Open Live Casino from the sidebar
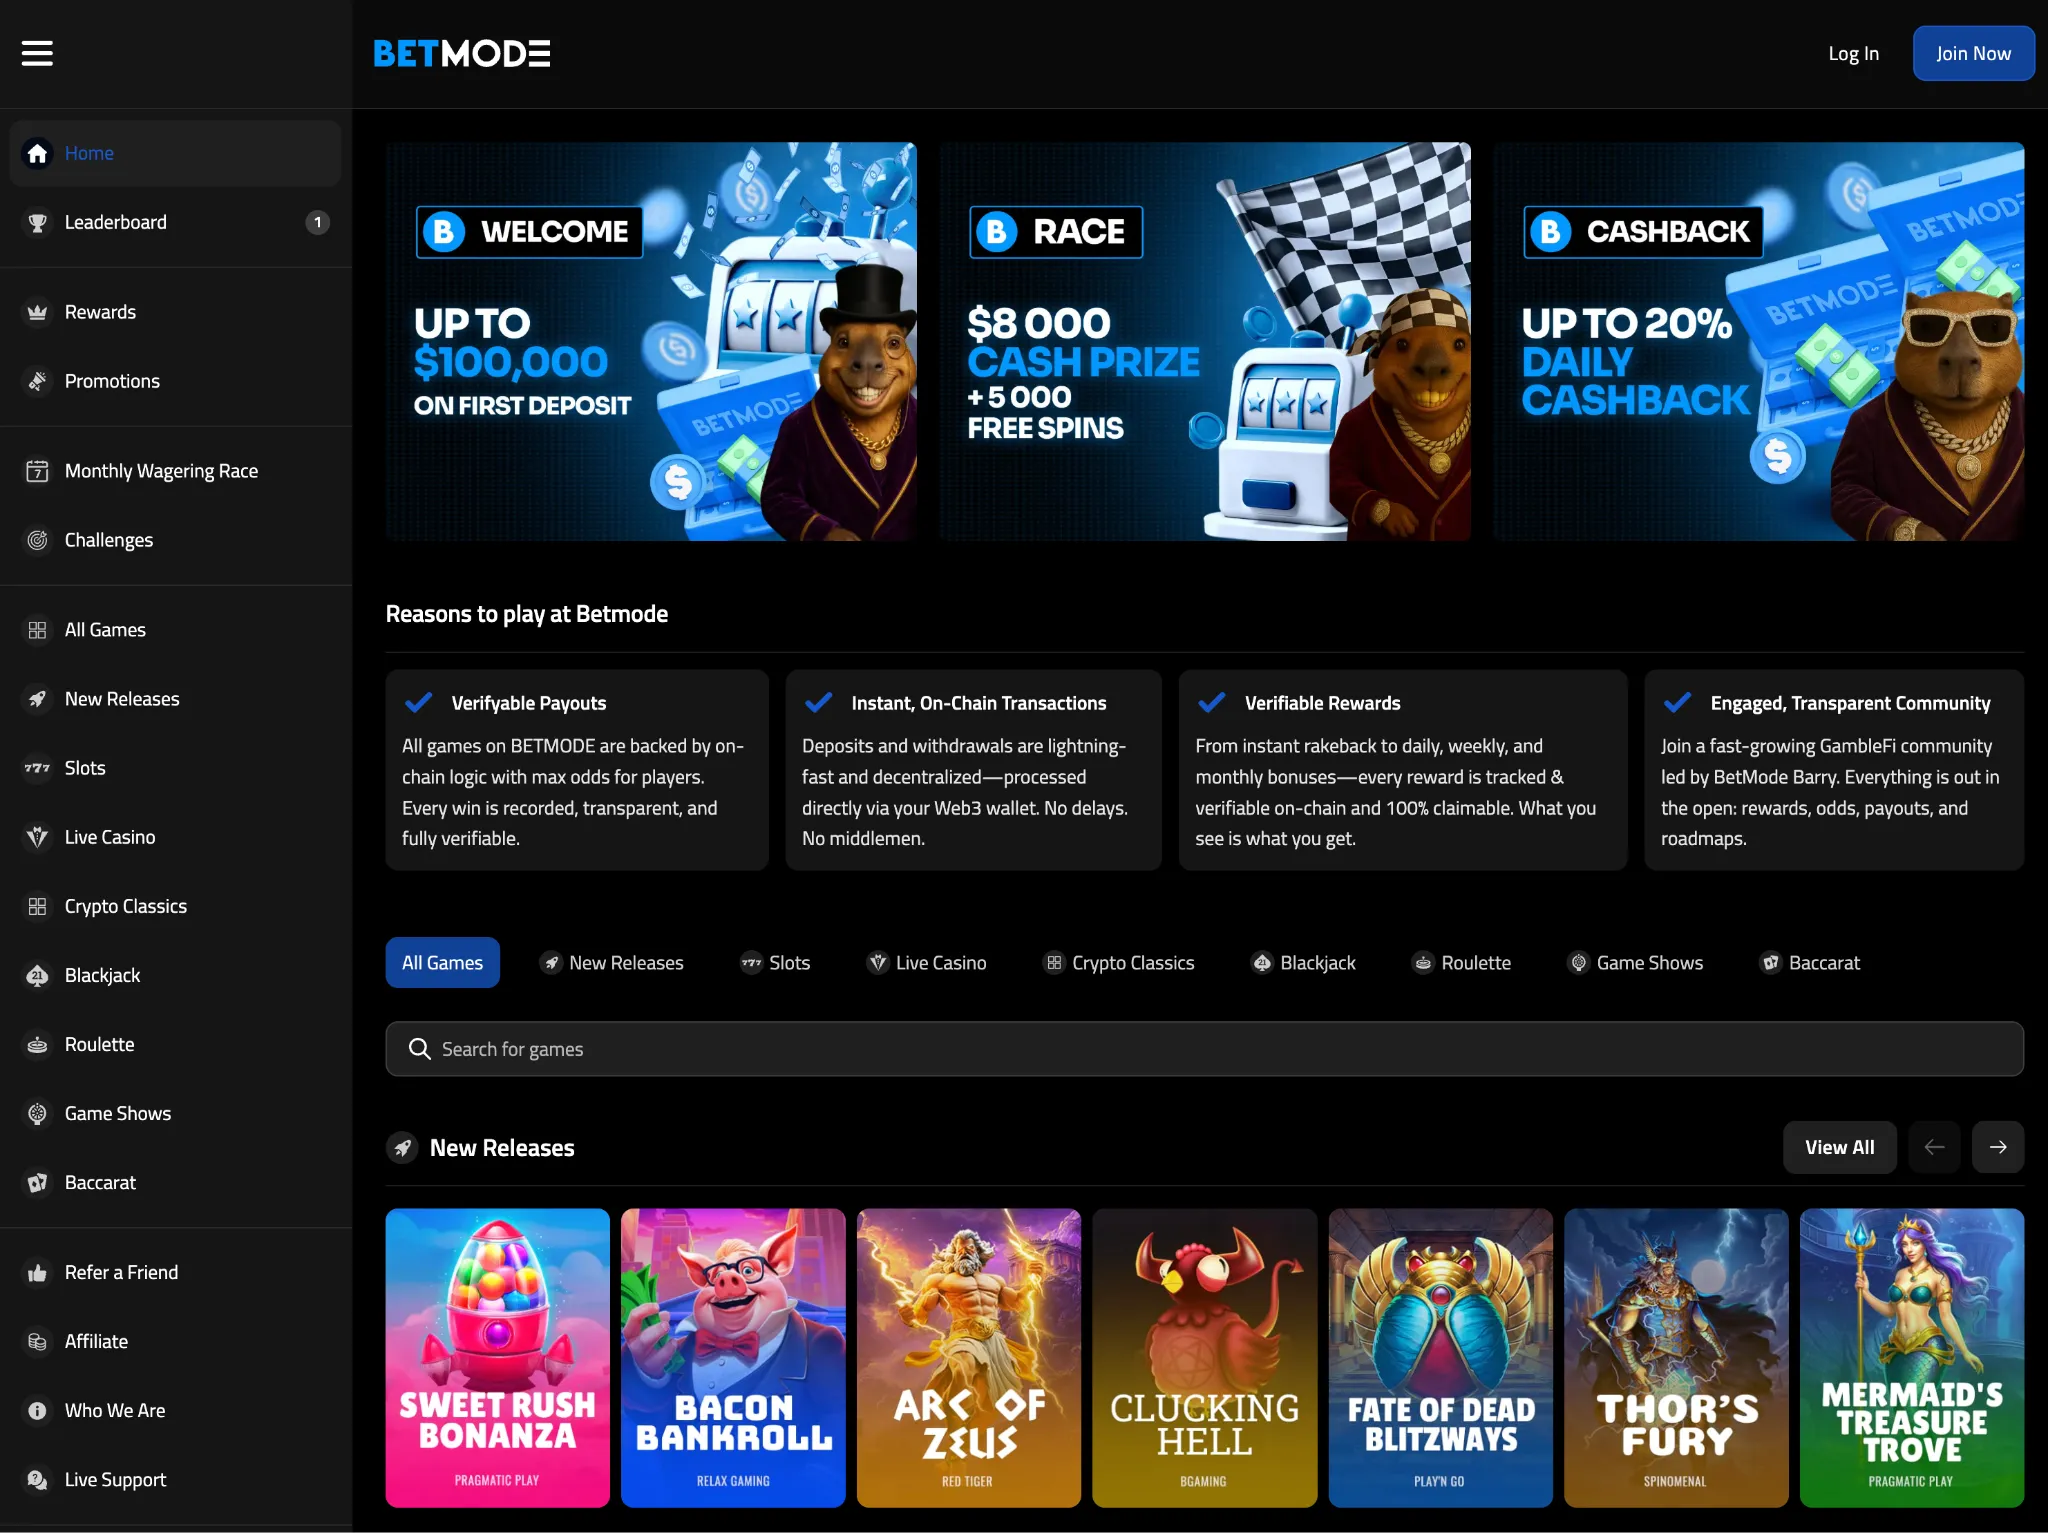The width and height of the screenshot is (2048, 1533). 37,837
